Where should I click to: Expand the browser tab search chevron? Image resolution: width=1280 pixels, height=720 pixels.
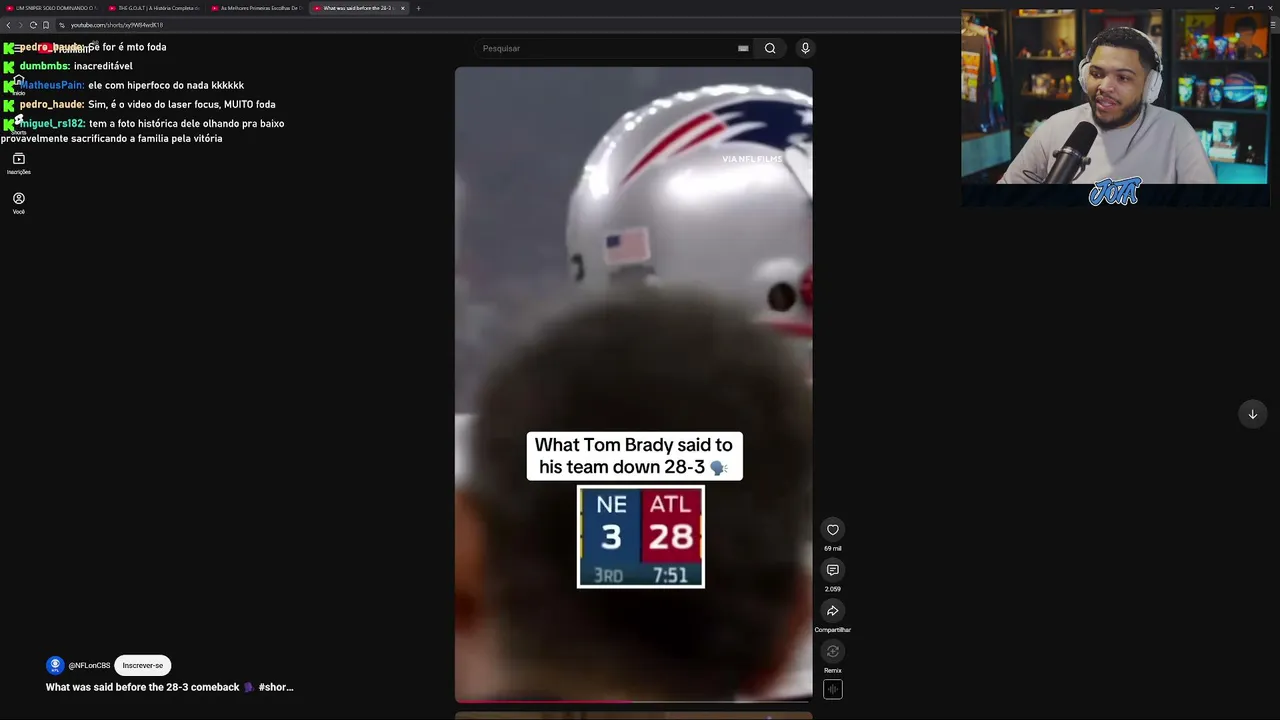[1217, 8]
